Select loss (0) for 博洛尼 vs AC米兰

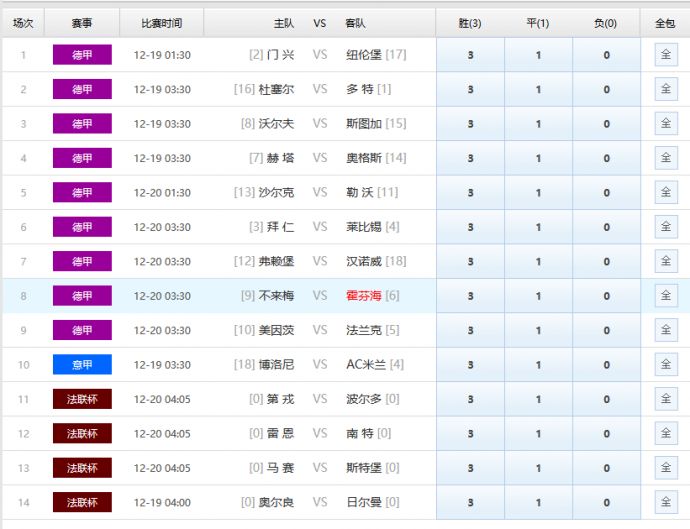pyautogui.click(x=606, y=364)
